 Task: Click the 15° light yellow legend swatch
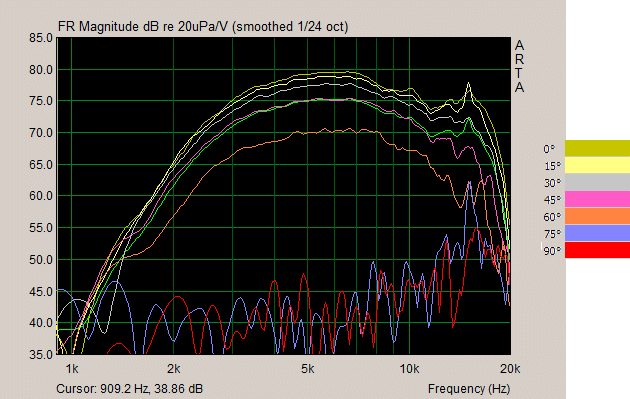(x=597, y=165)
